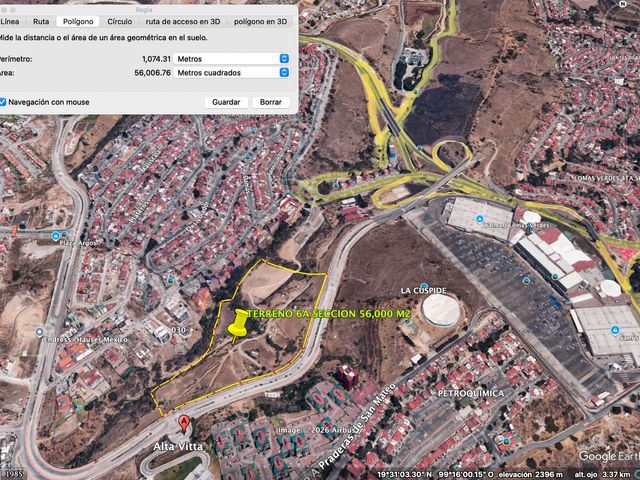The image size is (640, 480).
Task: Click the Guardar button
Action: coord(226,102)
